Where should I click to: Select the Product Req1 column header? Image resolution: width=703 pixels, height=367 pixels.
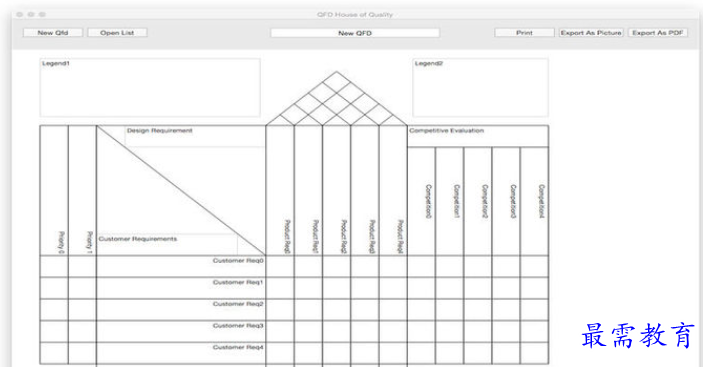(308, 190)
